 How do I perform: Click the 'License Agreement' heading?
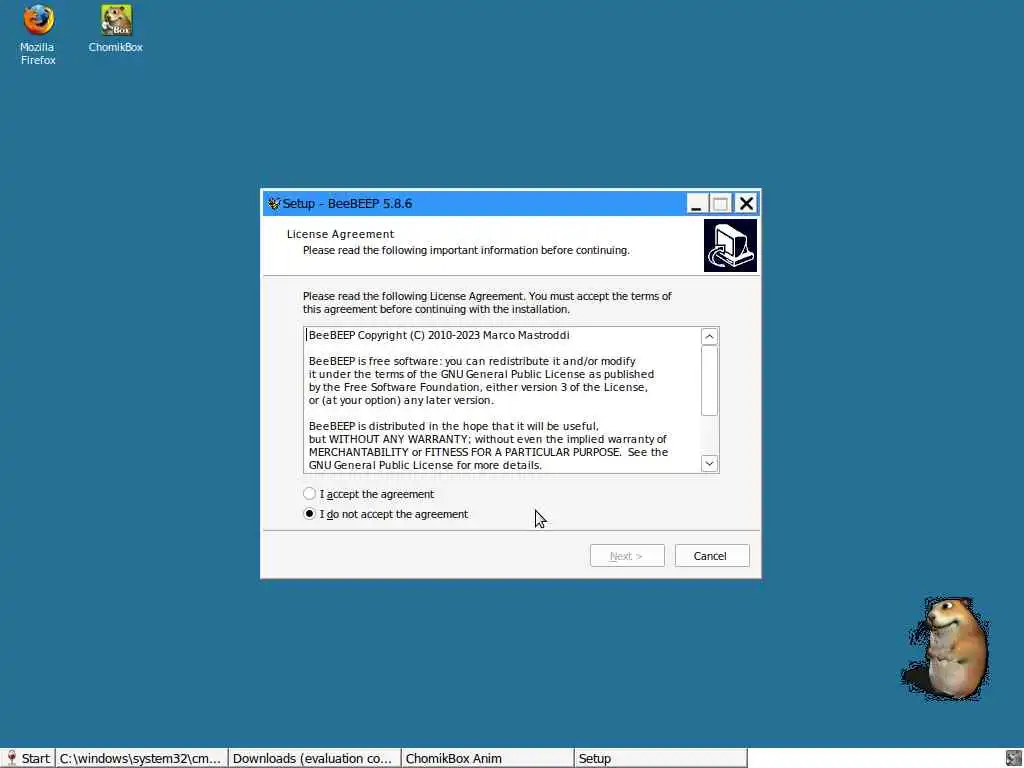click(x=340, y=234)
